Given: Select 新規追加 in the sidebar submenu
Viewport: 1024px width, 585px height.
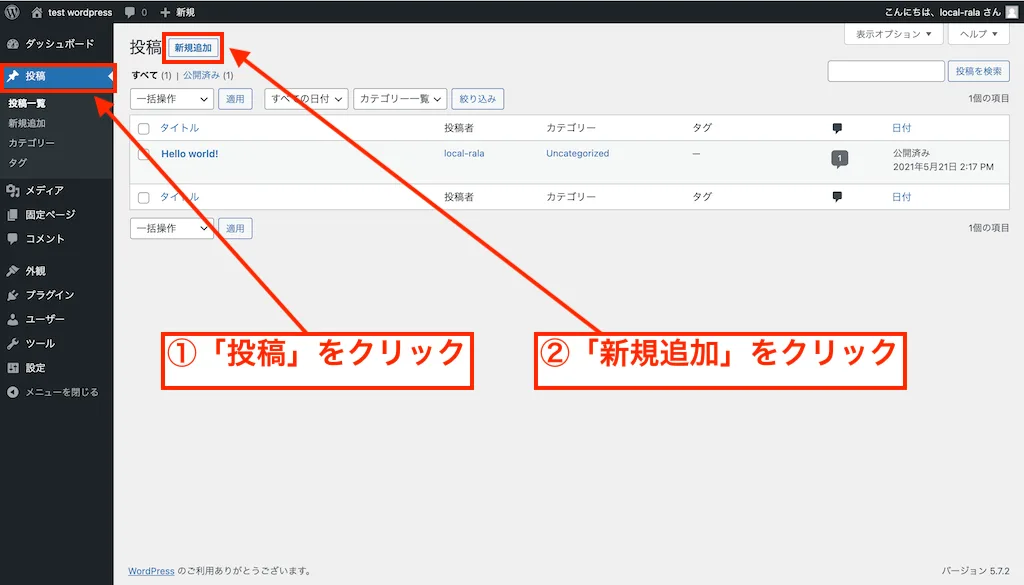Looking at the screenshot, I should (x=27, y=123).
